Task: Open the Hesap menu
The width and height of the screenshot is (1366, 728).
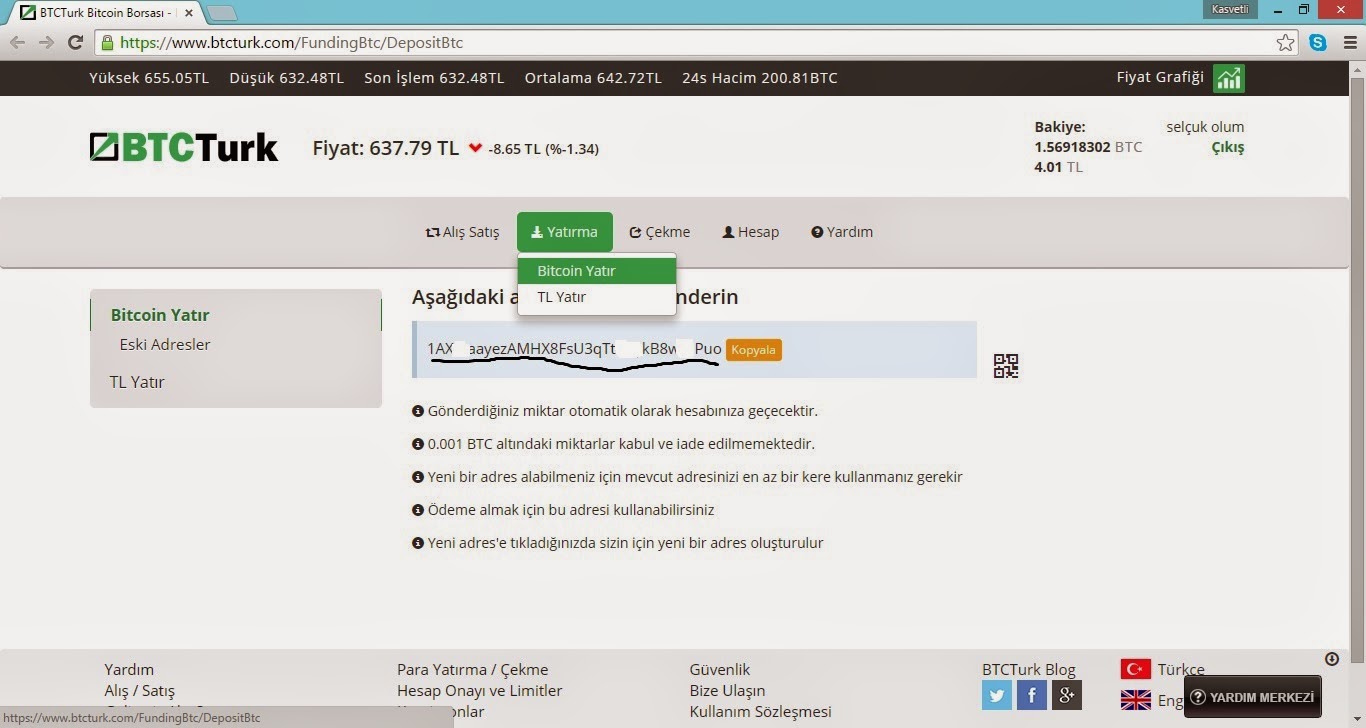Action: pos(751,232)
